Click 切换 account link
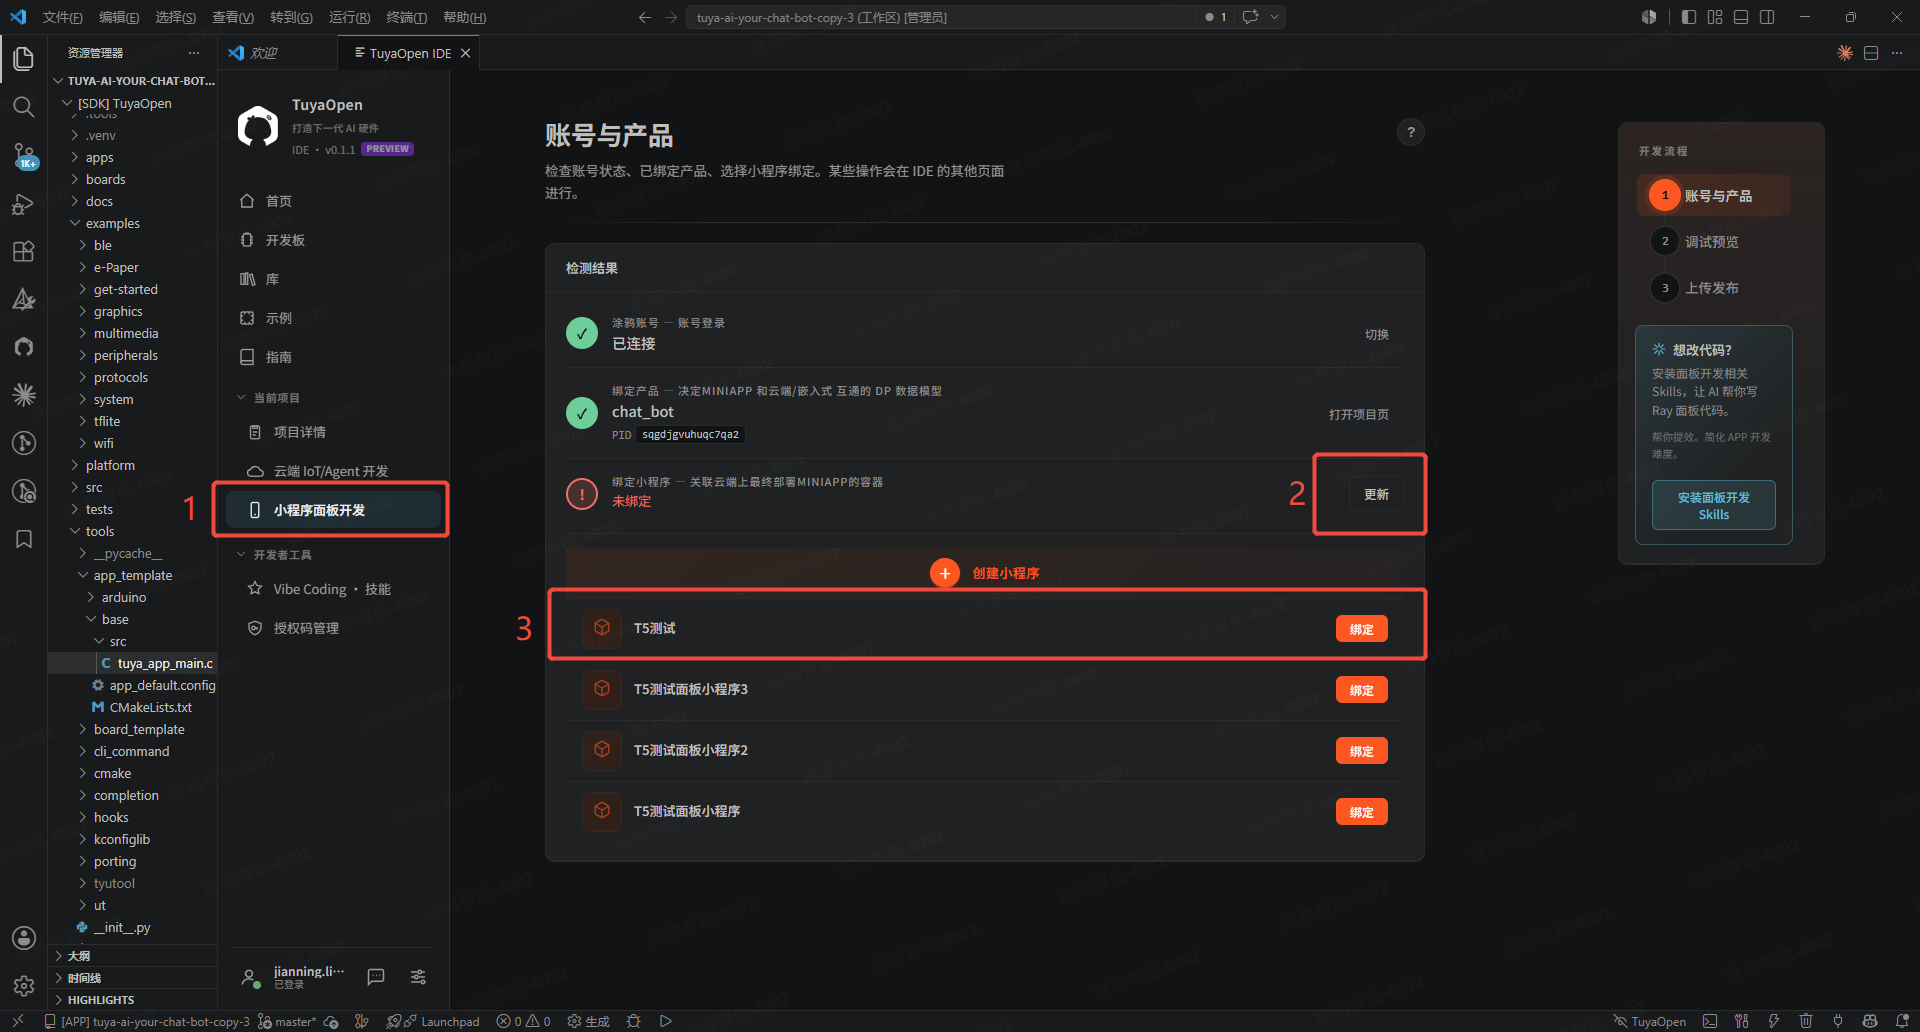Screen dimensions: 1920x1032 coord(1377,334)
